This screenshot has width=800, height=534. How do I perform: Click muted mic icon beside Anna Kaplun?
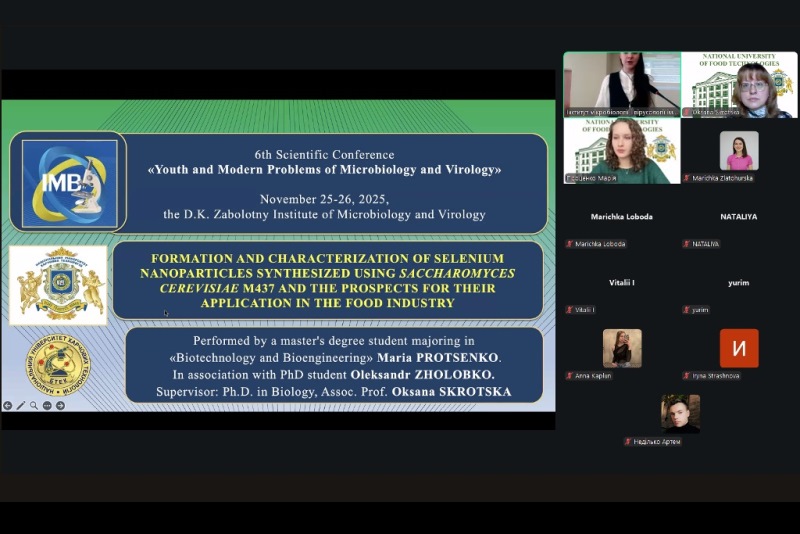[x=569, y=375]
